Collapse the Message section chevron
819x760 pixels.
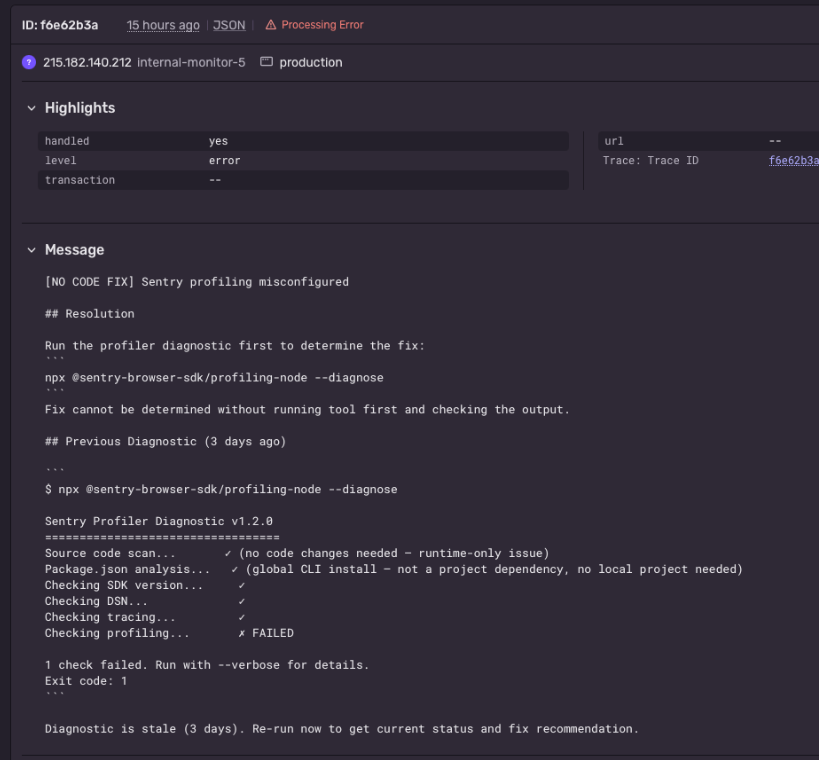pos(31,250)
